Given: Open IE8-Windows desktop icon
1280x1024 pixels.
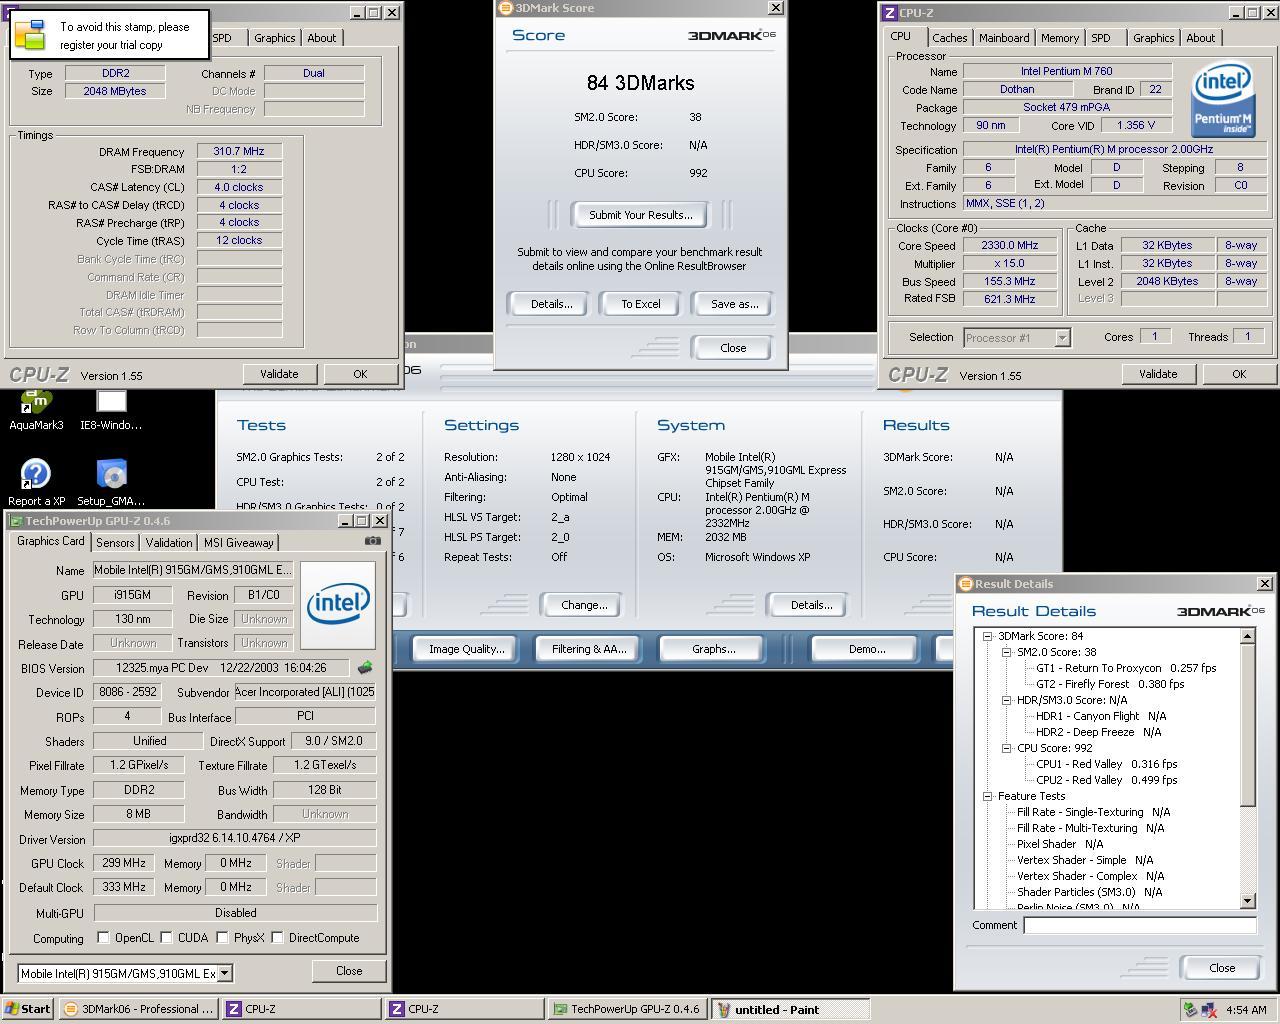Looking at the screenshot, I should pos(111,410).
